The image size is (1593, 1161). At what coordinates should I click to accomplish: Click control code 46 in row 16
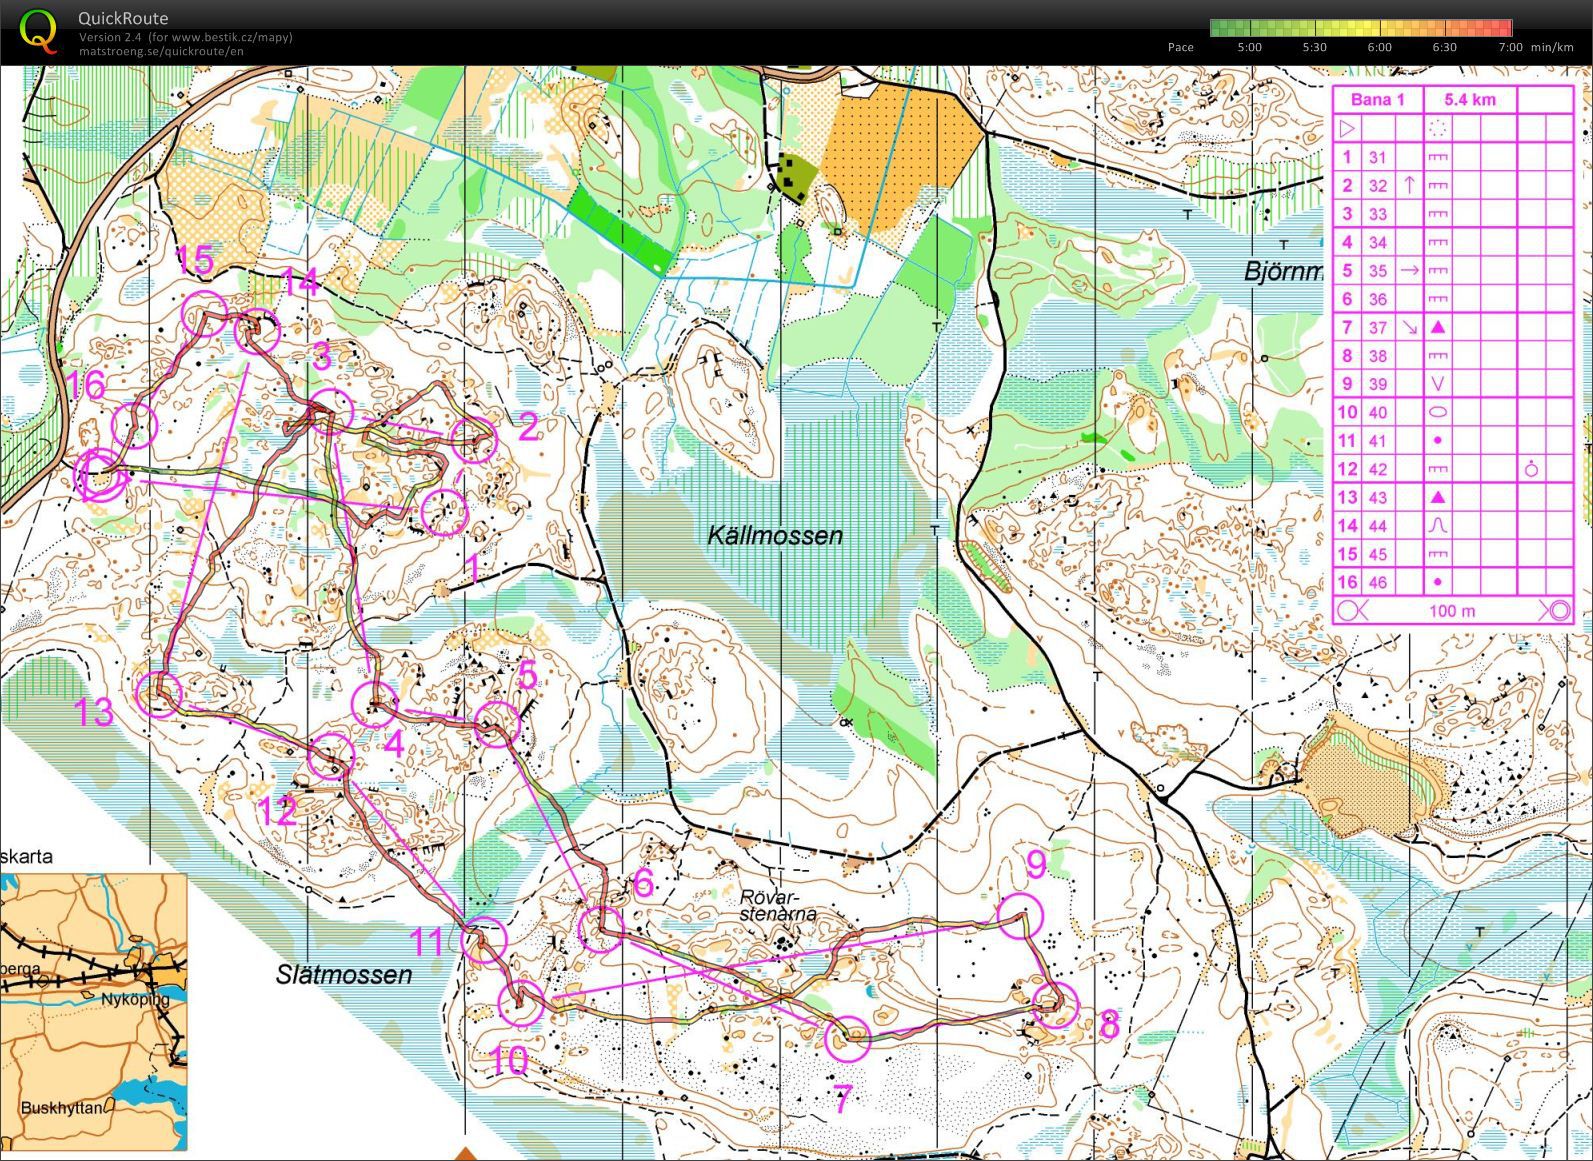click(1378, 582)
